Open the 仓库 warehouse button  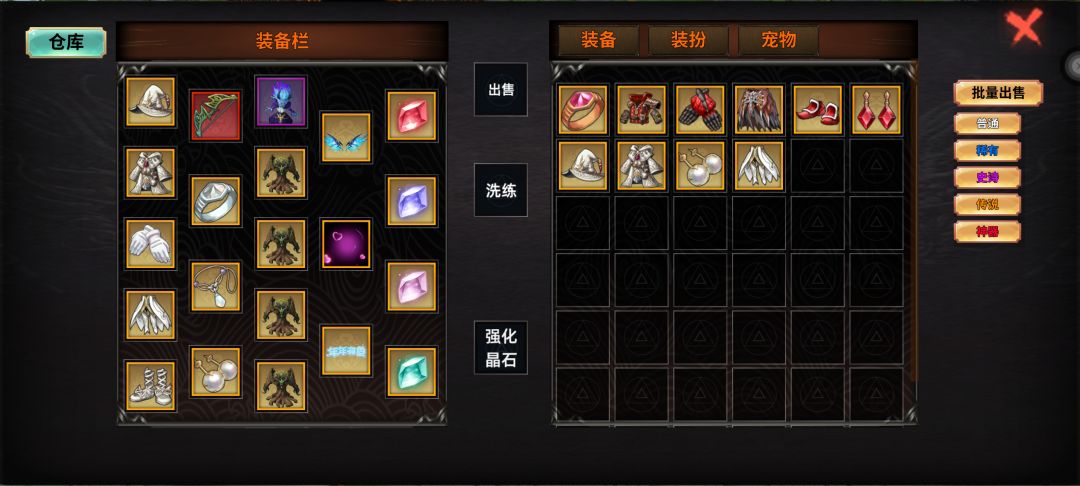[66, 42]
